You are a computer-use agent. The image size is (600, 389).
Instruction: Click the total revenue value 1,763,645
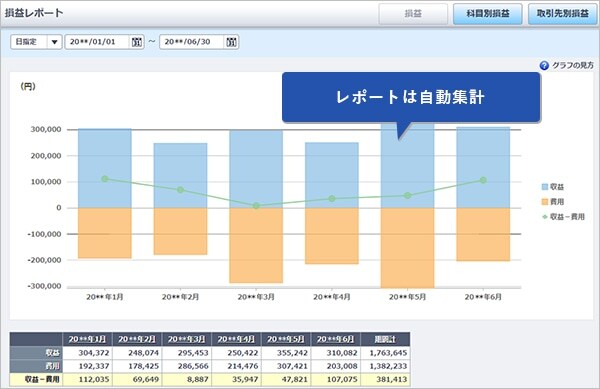[388, 353]
